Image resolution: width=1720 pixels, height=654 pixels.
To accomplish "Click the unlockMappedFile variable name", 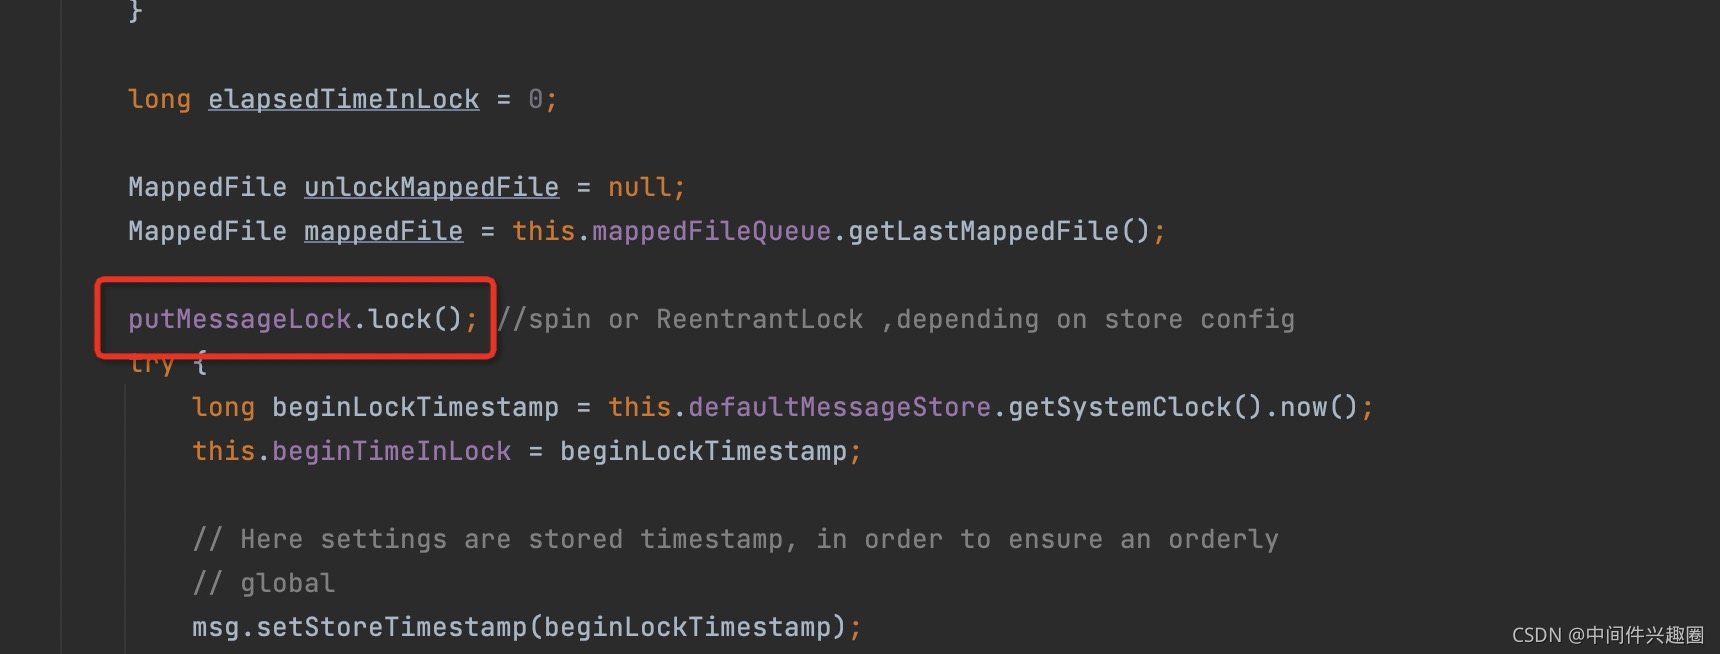I will coord(431,187).
